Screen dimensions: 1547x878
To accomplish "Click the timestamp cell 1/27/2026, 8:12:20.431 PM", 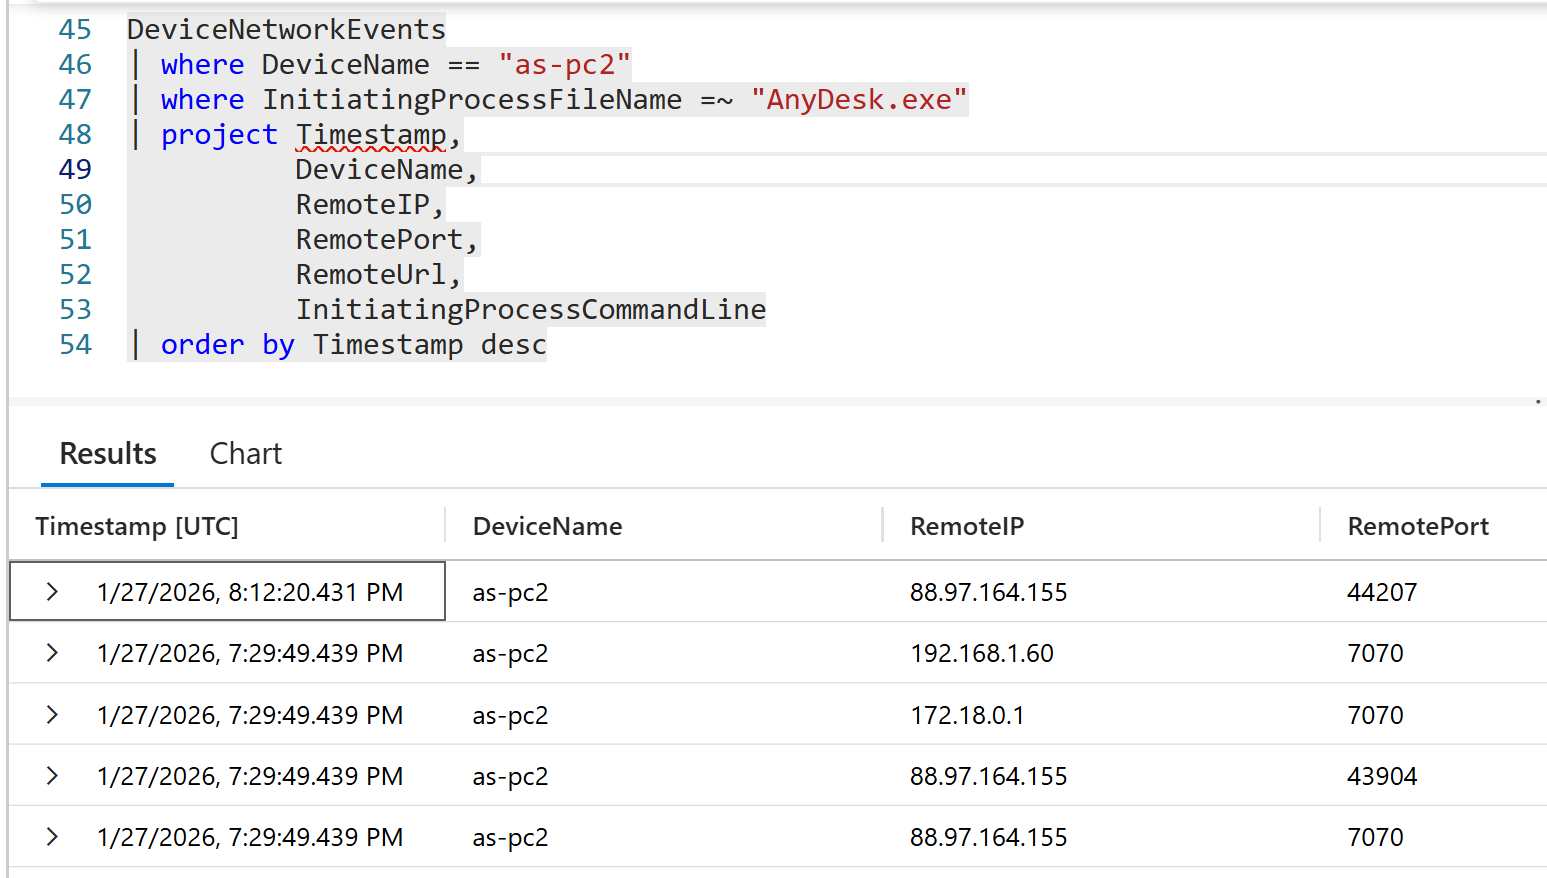I will [250, 592].
